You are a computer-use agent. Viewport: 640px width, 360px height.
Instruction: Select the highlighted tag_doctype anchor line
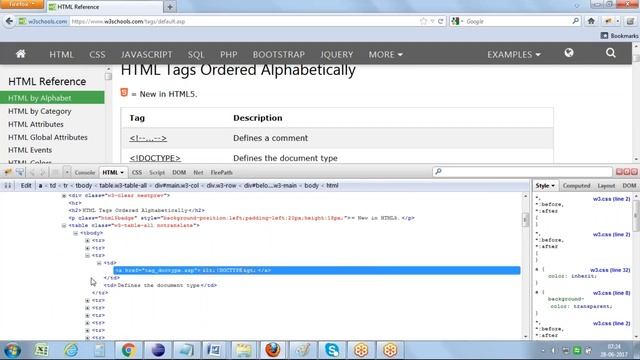[317, 270]
